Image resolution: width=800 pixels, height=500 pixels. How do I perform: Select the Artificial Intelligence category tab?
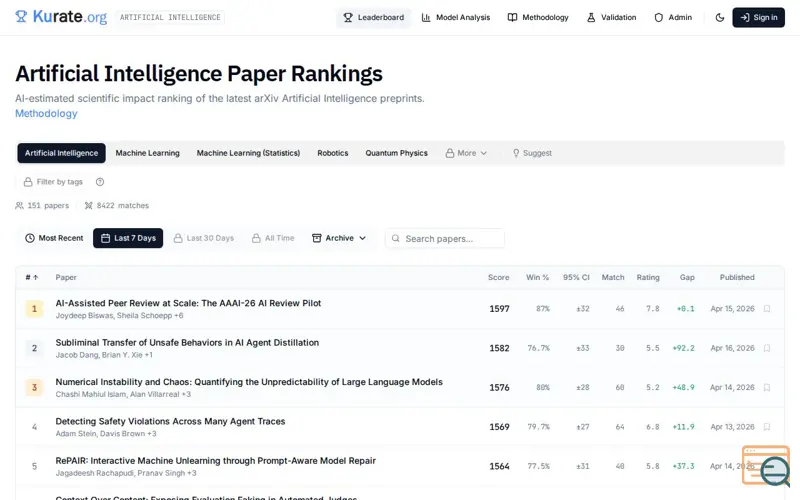pyautogui.click(x=61, y=153)
